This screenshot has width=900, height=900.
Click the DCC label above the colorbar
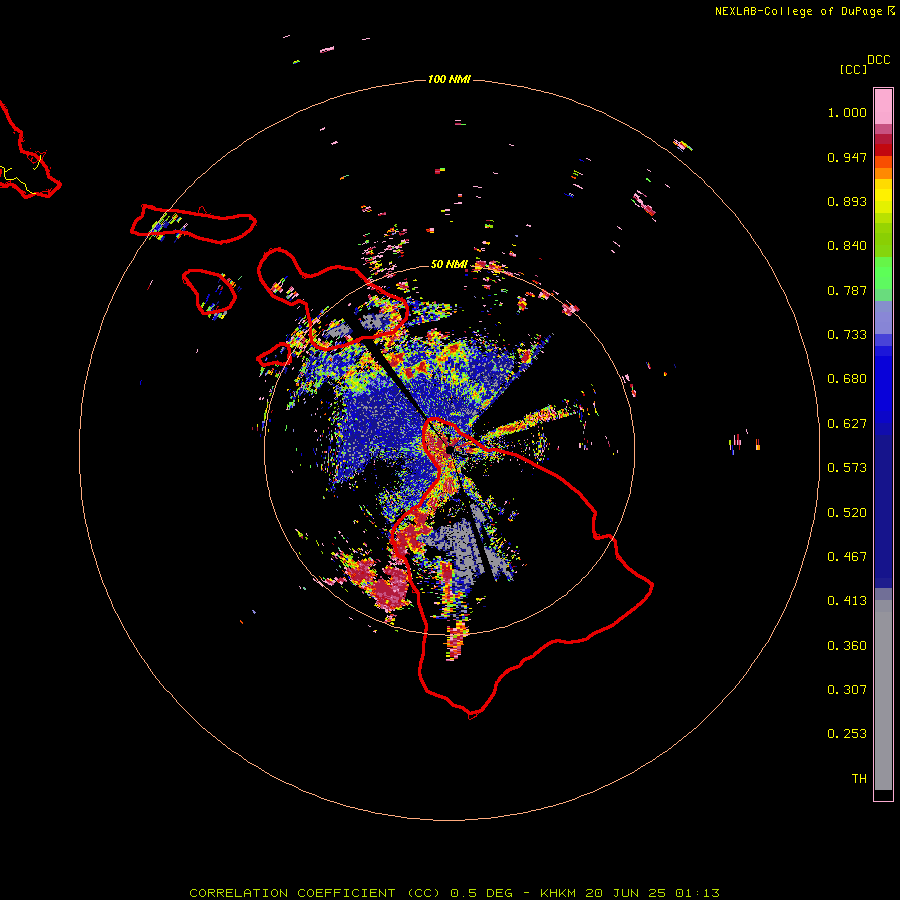[x=879, y=60]
